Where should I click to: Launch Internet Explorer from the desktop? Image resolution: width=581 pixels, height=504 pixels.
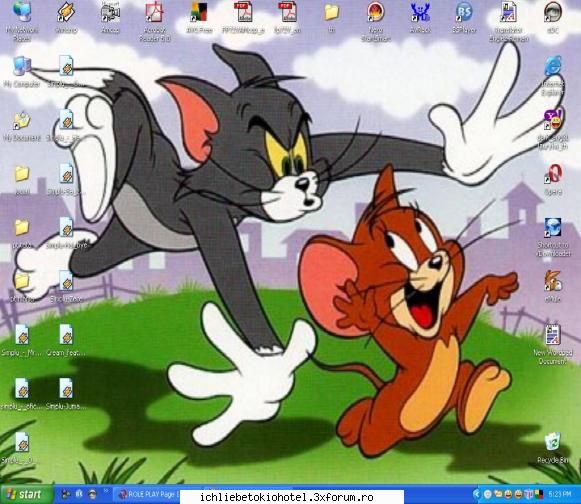pos(553,67)
